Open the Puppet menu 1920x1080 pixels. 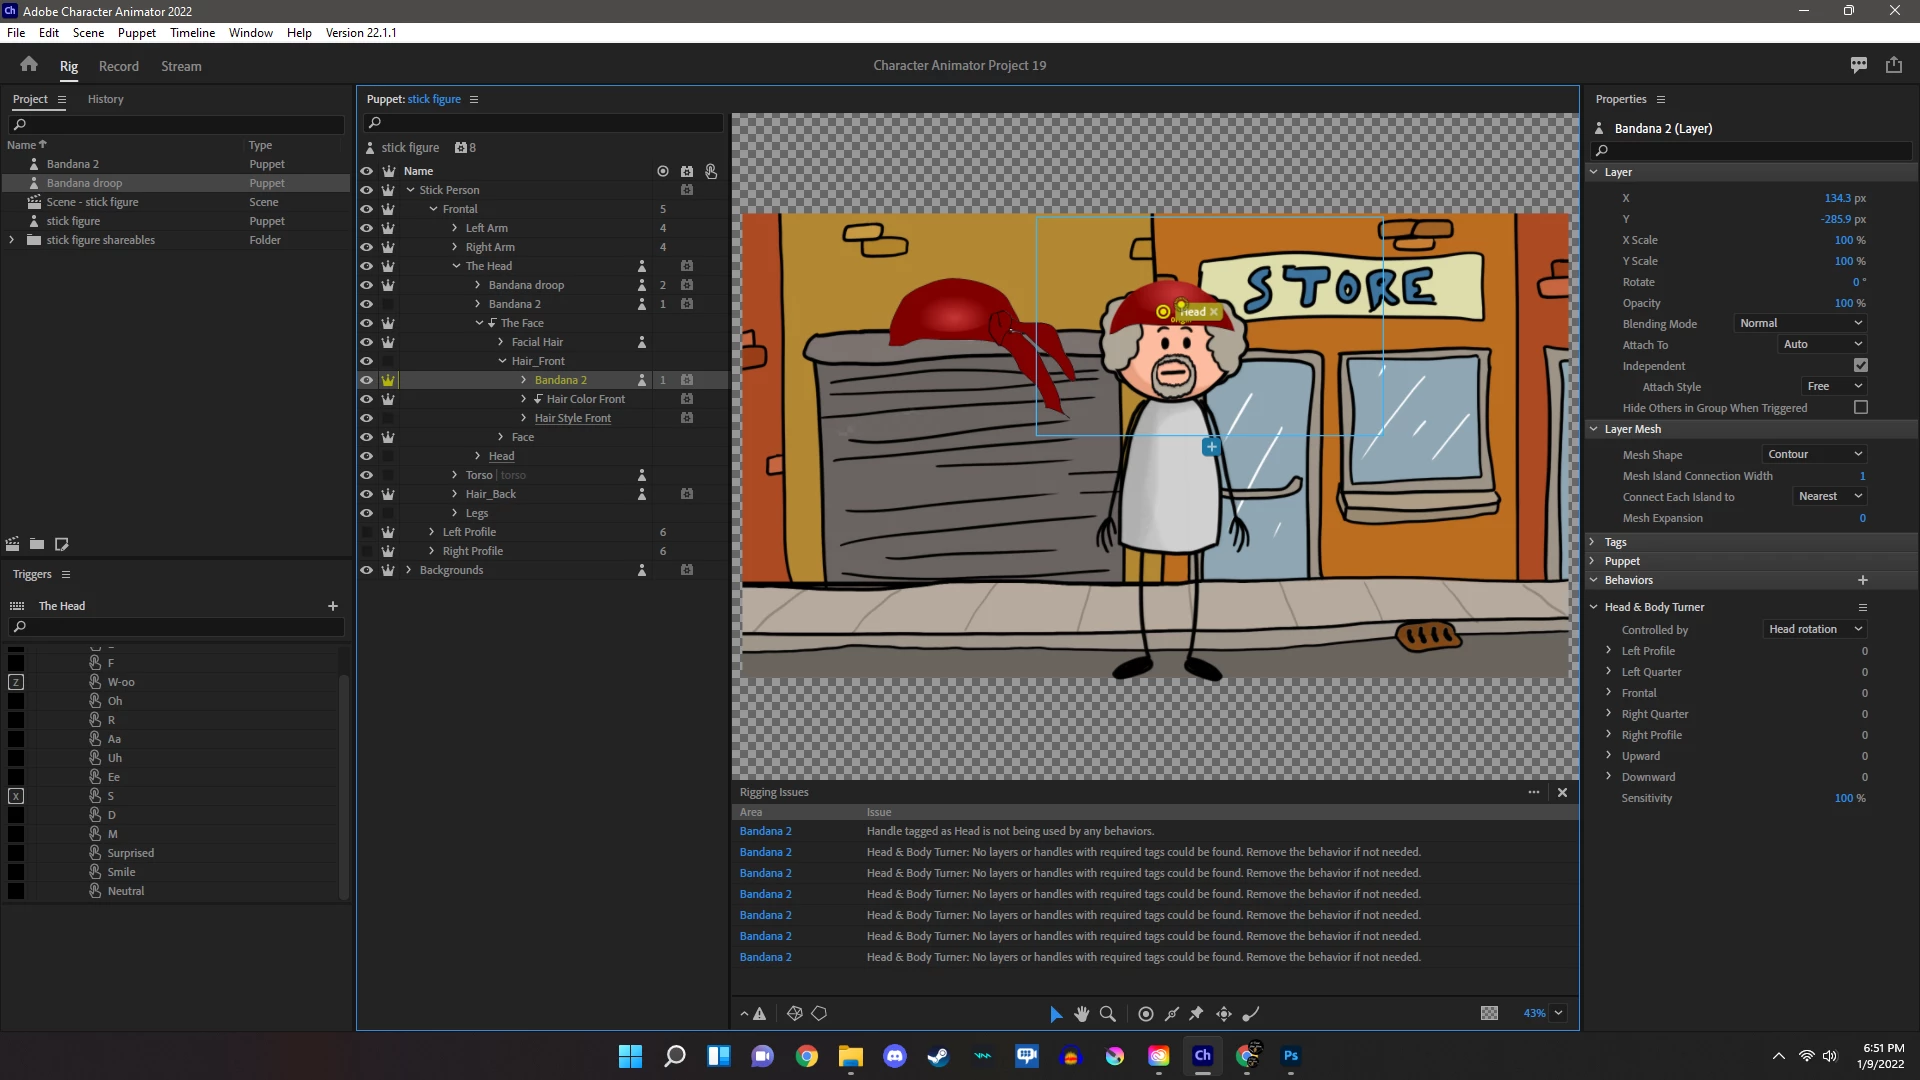pyautogui.click(x=136, y=32)
